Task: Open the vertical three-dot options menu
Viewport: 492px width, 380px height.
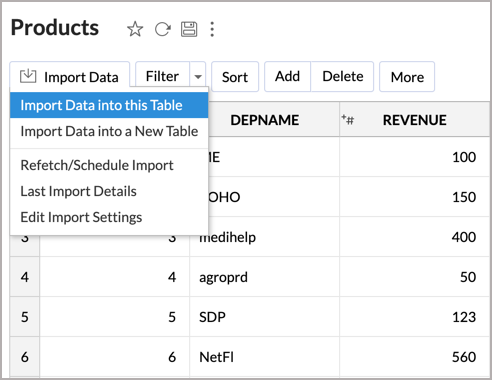Action: pos(212,29)
